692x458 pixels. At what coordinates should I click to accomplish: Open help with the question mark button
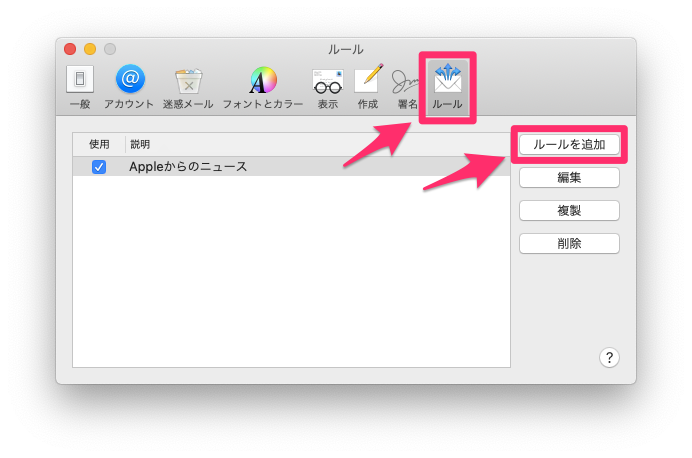click(x=609, y=357)
